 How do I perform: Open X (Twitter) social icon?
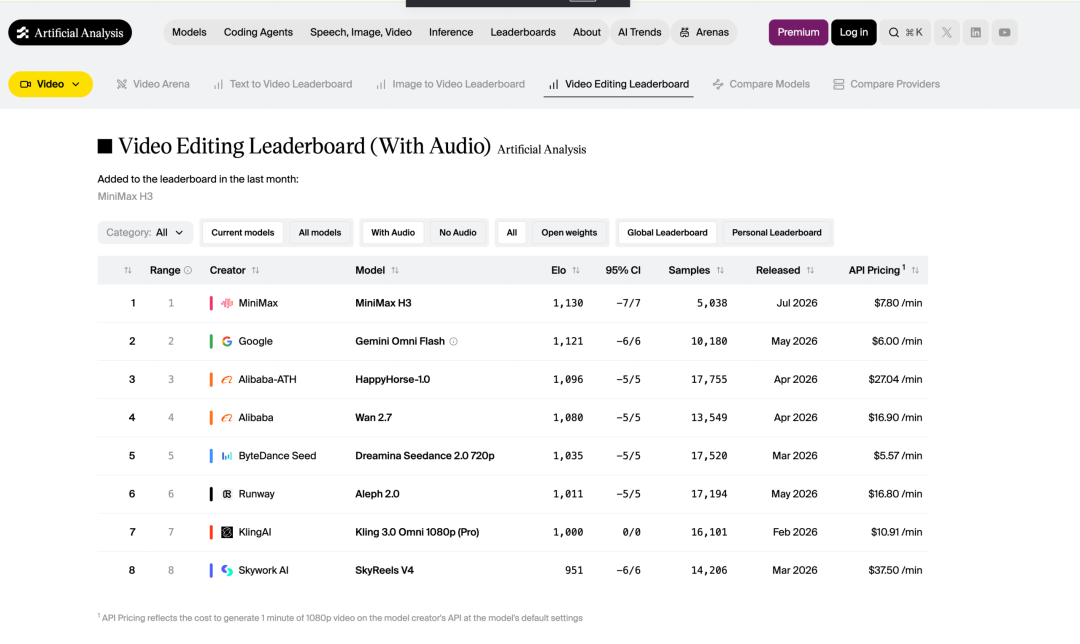pos(947,32)
